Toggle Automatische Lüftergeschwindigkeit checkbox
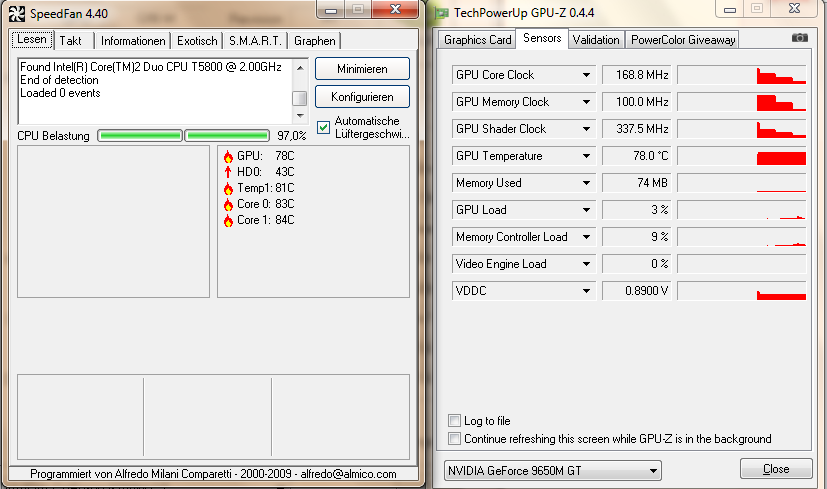 [324, 127]
